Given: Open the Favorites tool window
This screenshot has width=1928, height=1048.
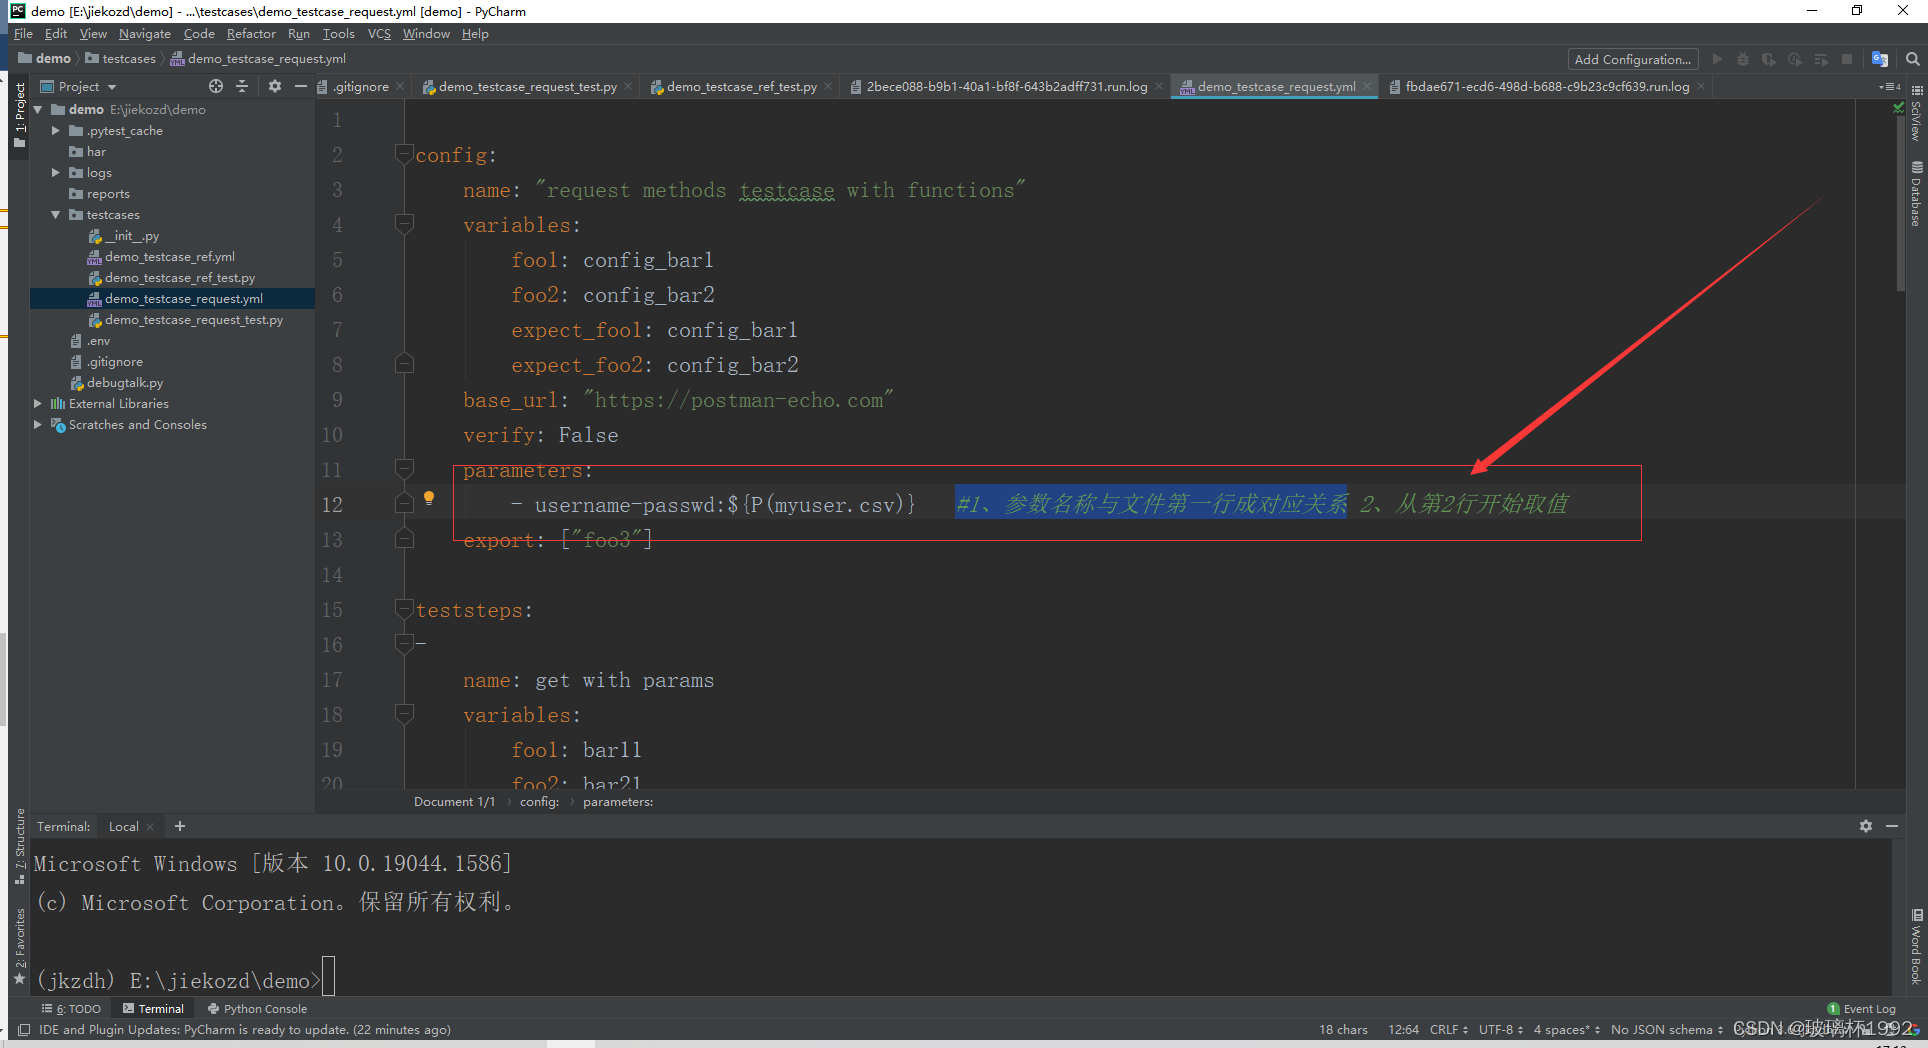Looking at the screenshot, I should [x=19, y=945].
